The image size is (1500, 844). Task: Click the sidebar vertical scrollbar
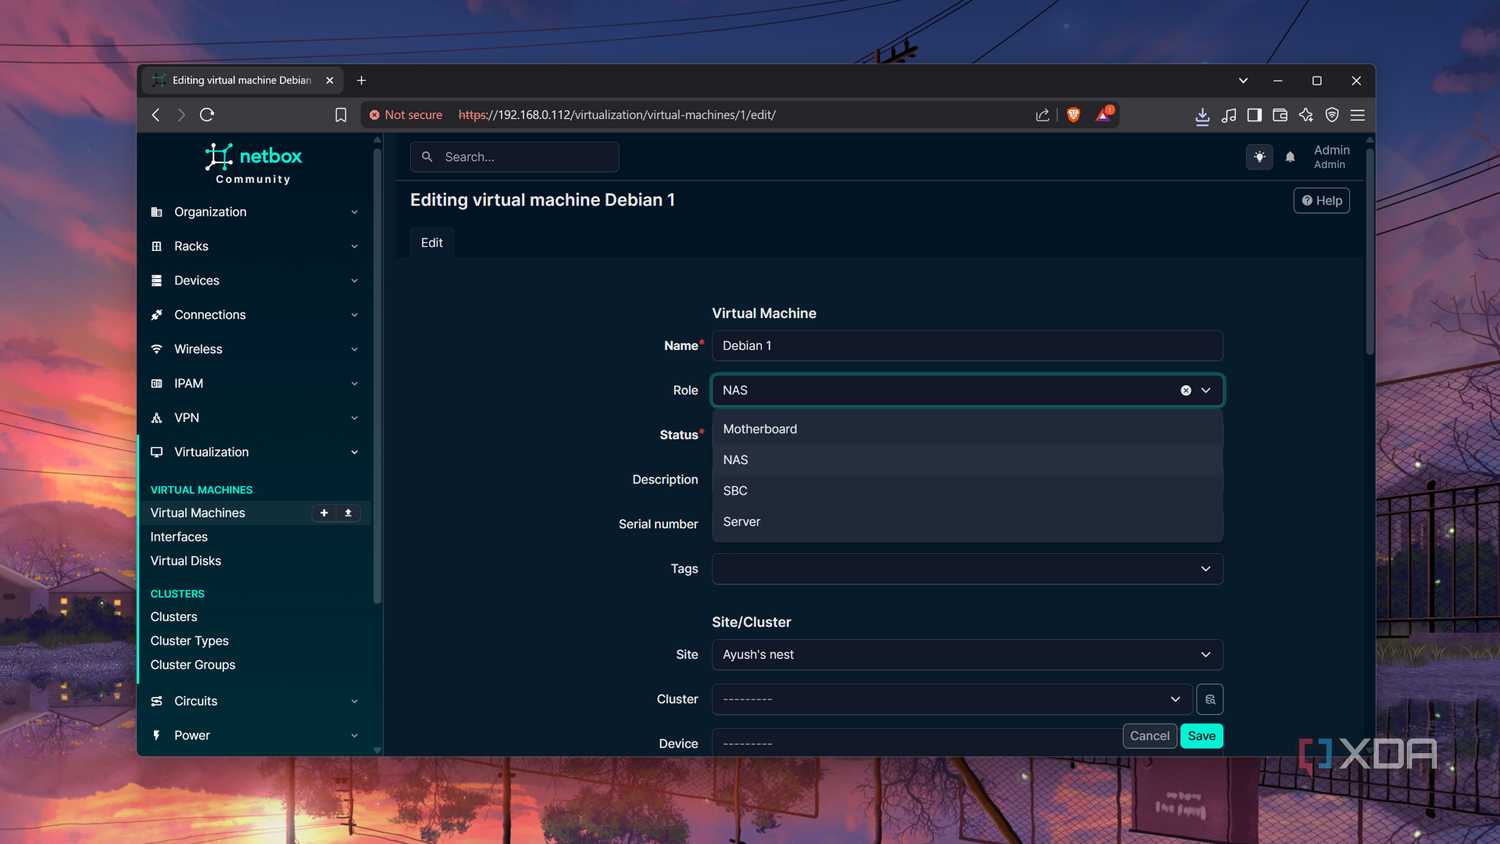[377, 375]
